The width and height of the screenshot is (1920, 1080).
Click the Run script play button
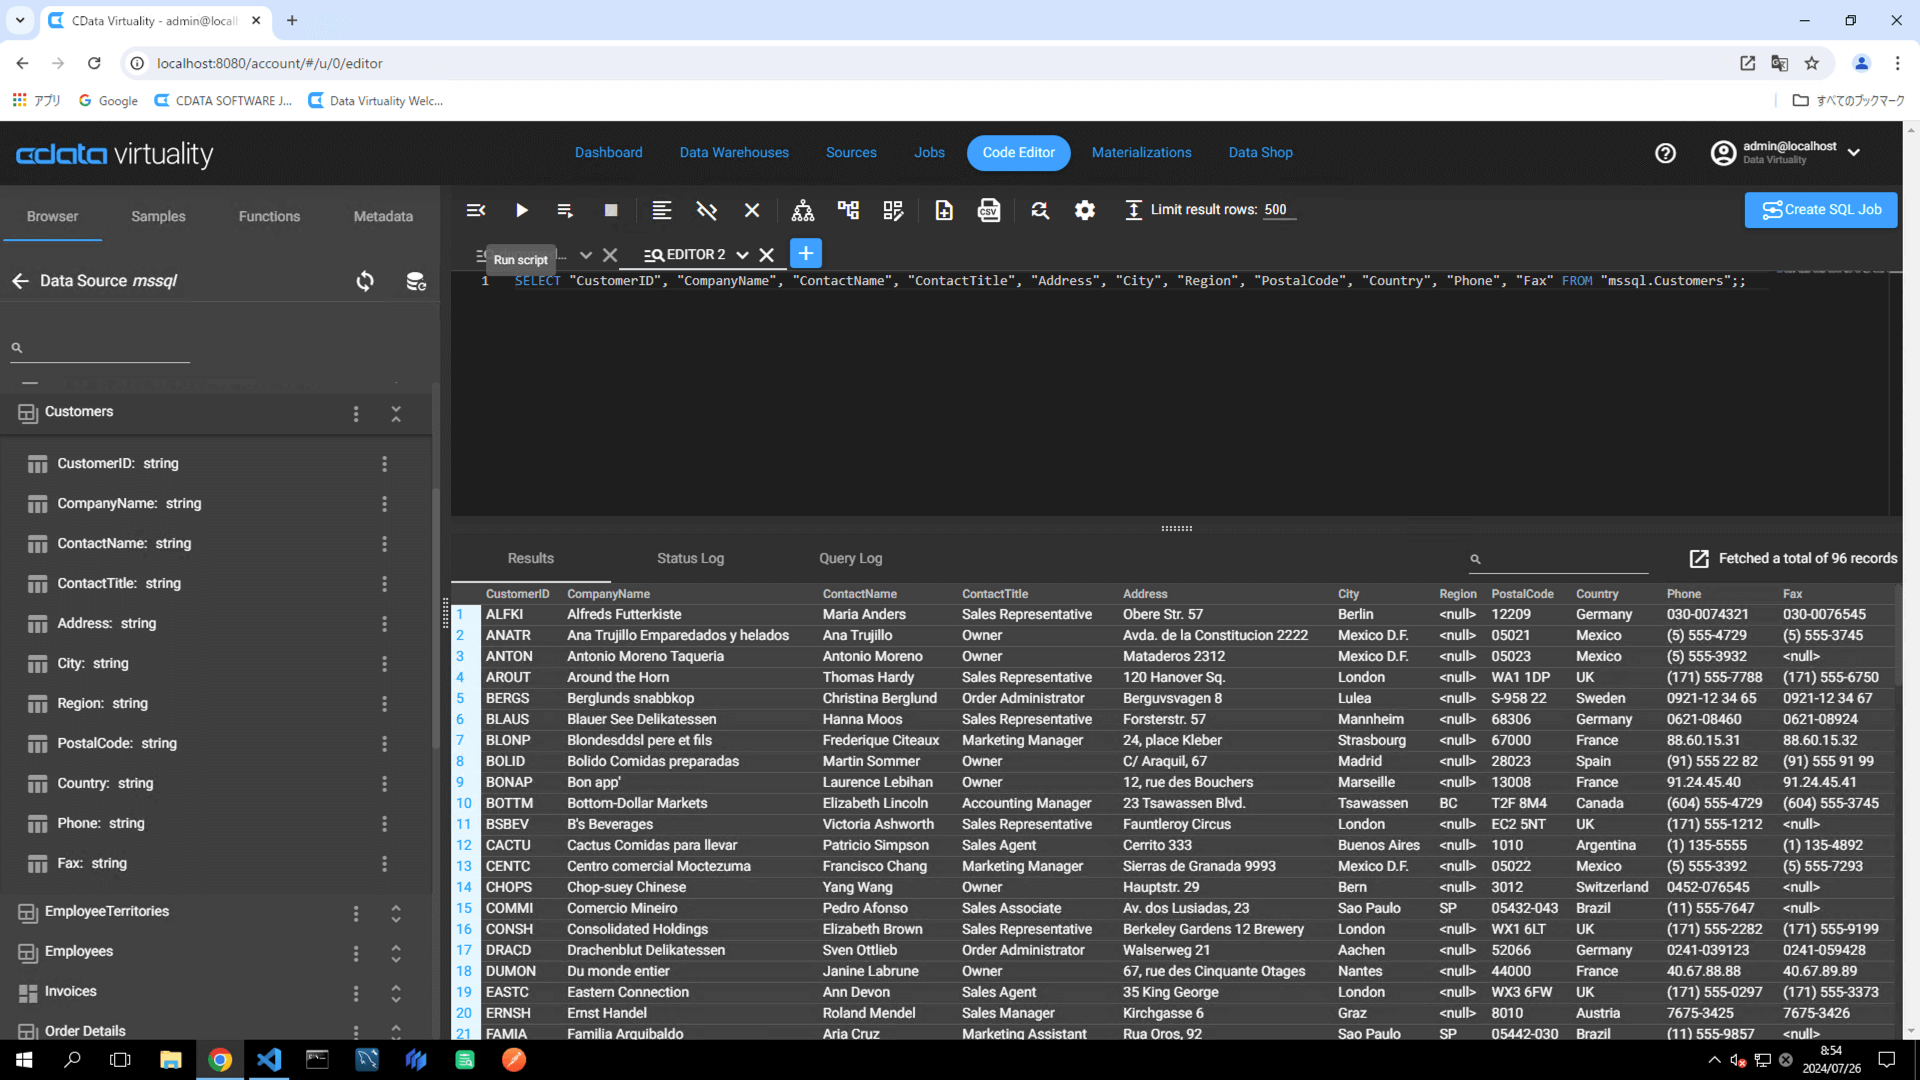[521, 210]
